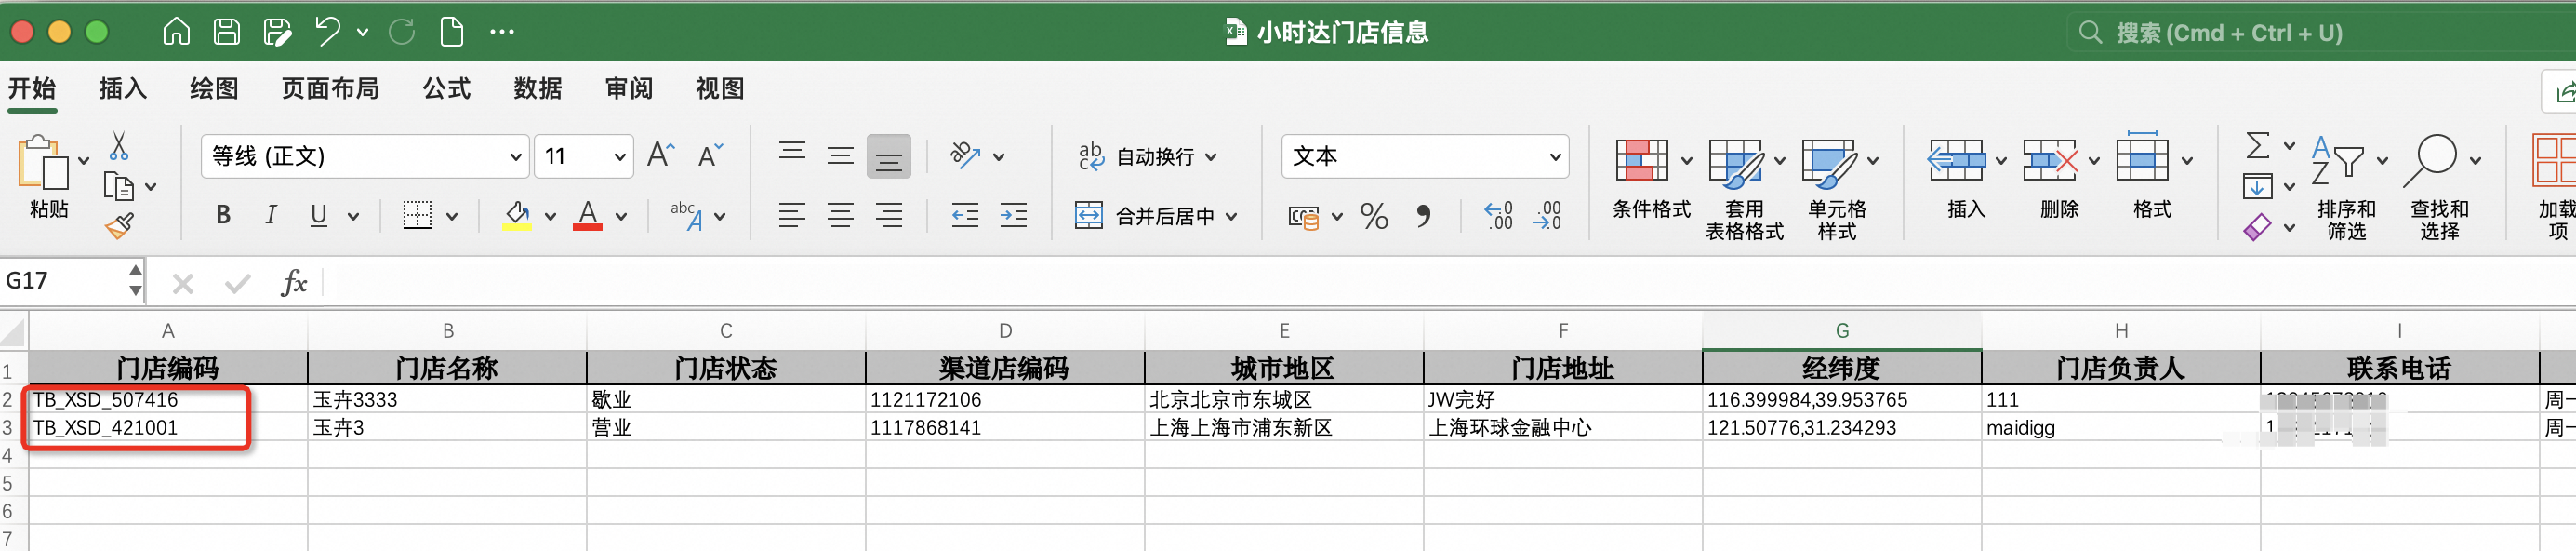Create a new document icon
This screenshot has width=2576, height=551.
(452, 32)
